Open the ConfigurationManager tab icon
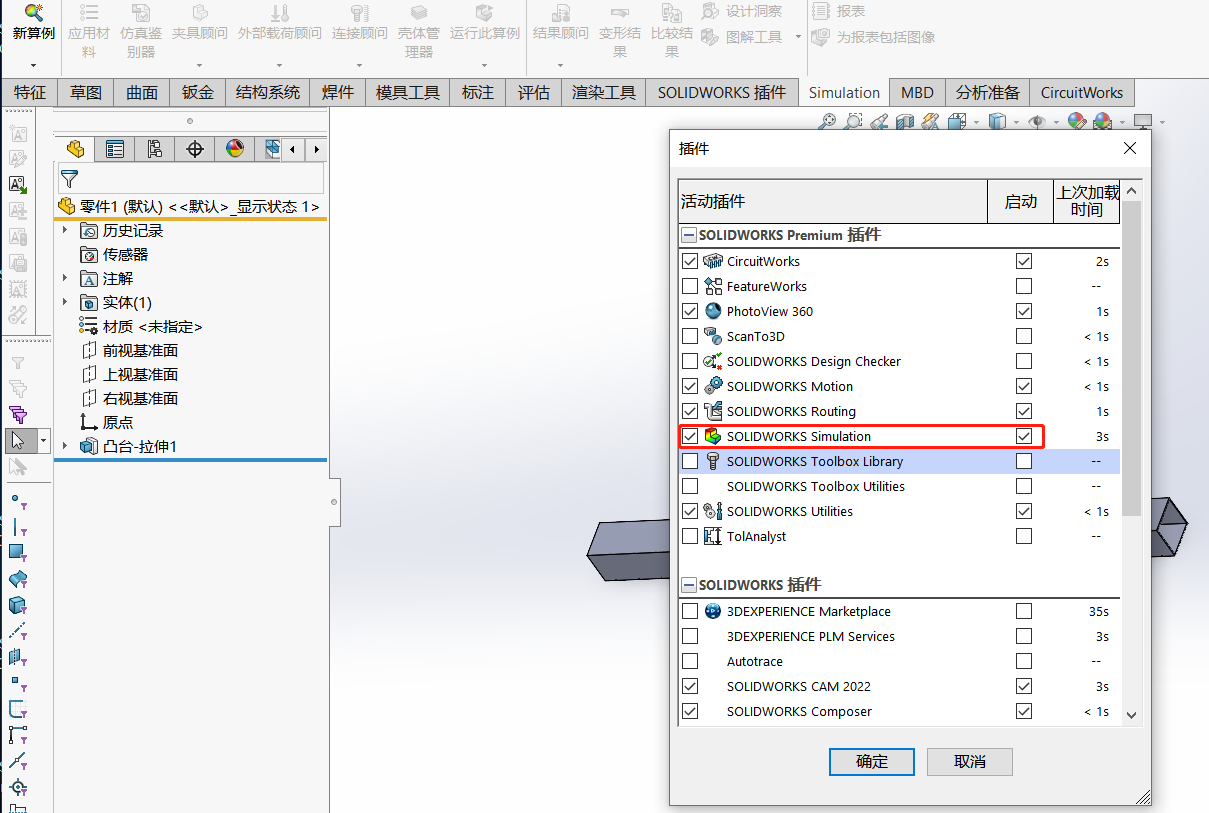 pyautogui.click(x=155, y=150)
